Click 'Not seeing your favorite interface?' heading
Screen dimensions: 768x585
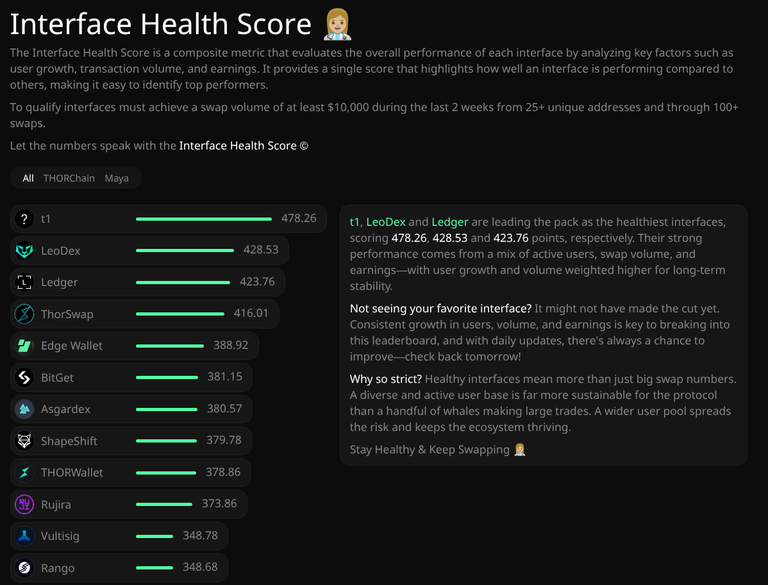440,309
